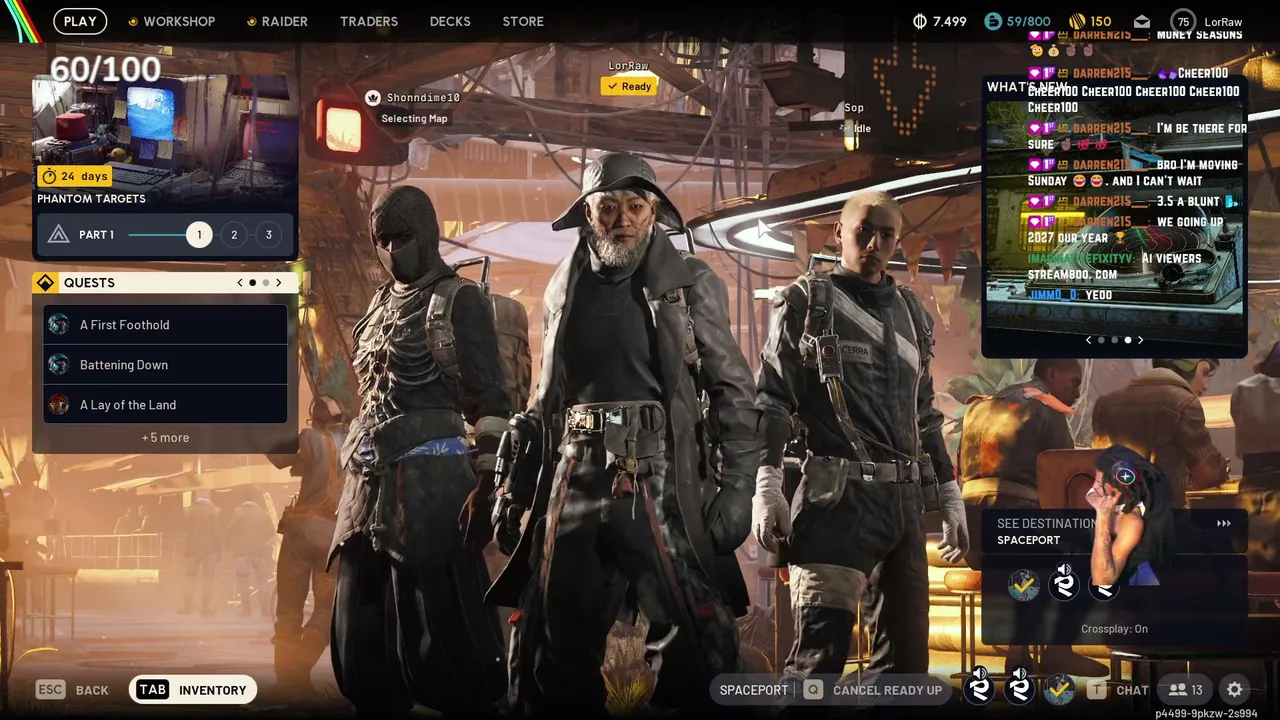Select step 3 of Phantom Targets
The height and width of the screenshot is (720, 1280).
pyautogui.click(x=268, y=235)
